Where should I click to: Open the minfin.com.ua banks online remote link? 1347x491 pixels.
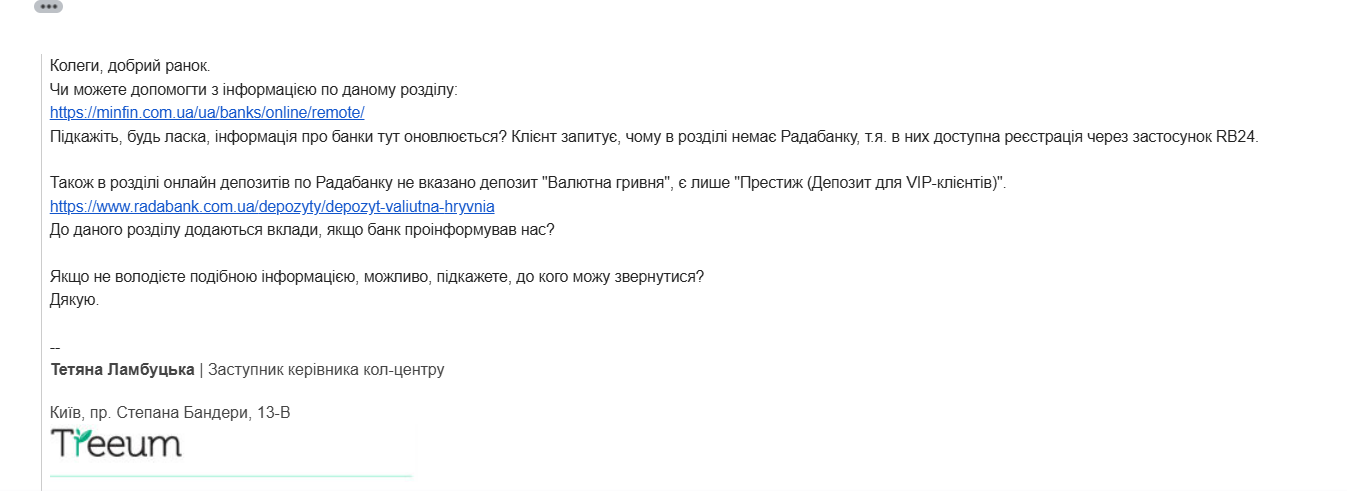click(207, 113)
